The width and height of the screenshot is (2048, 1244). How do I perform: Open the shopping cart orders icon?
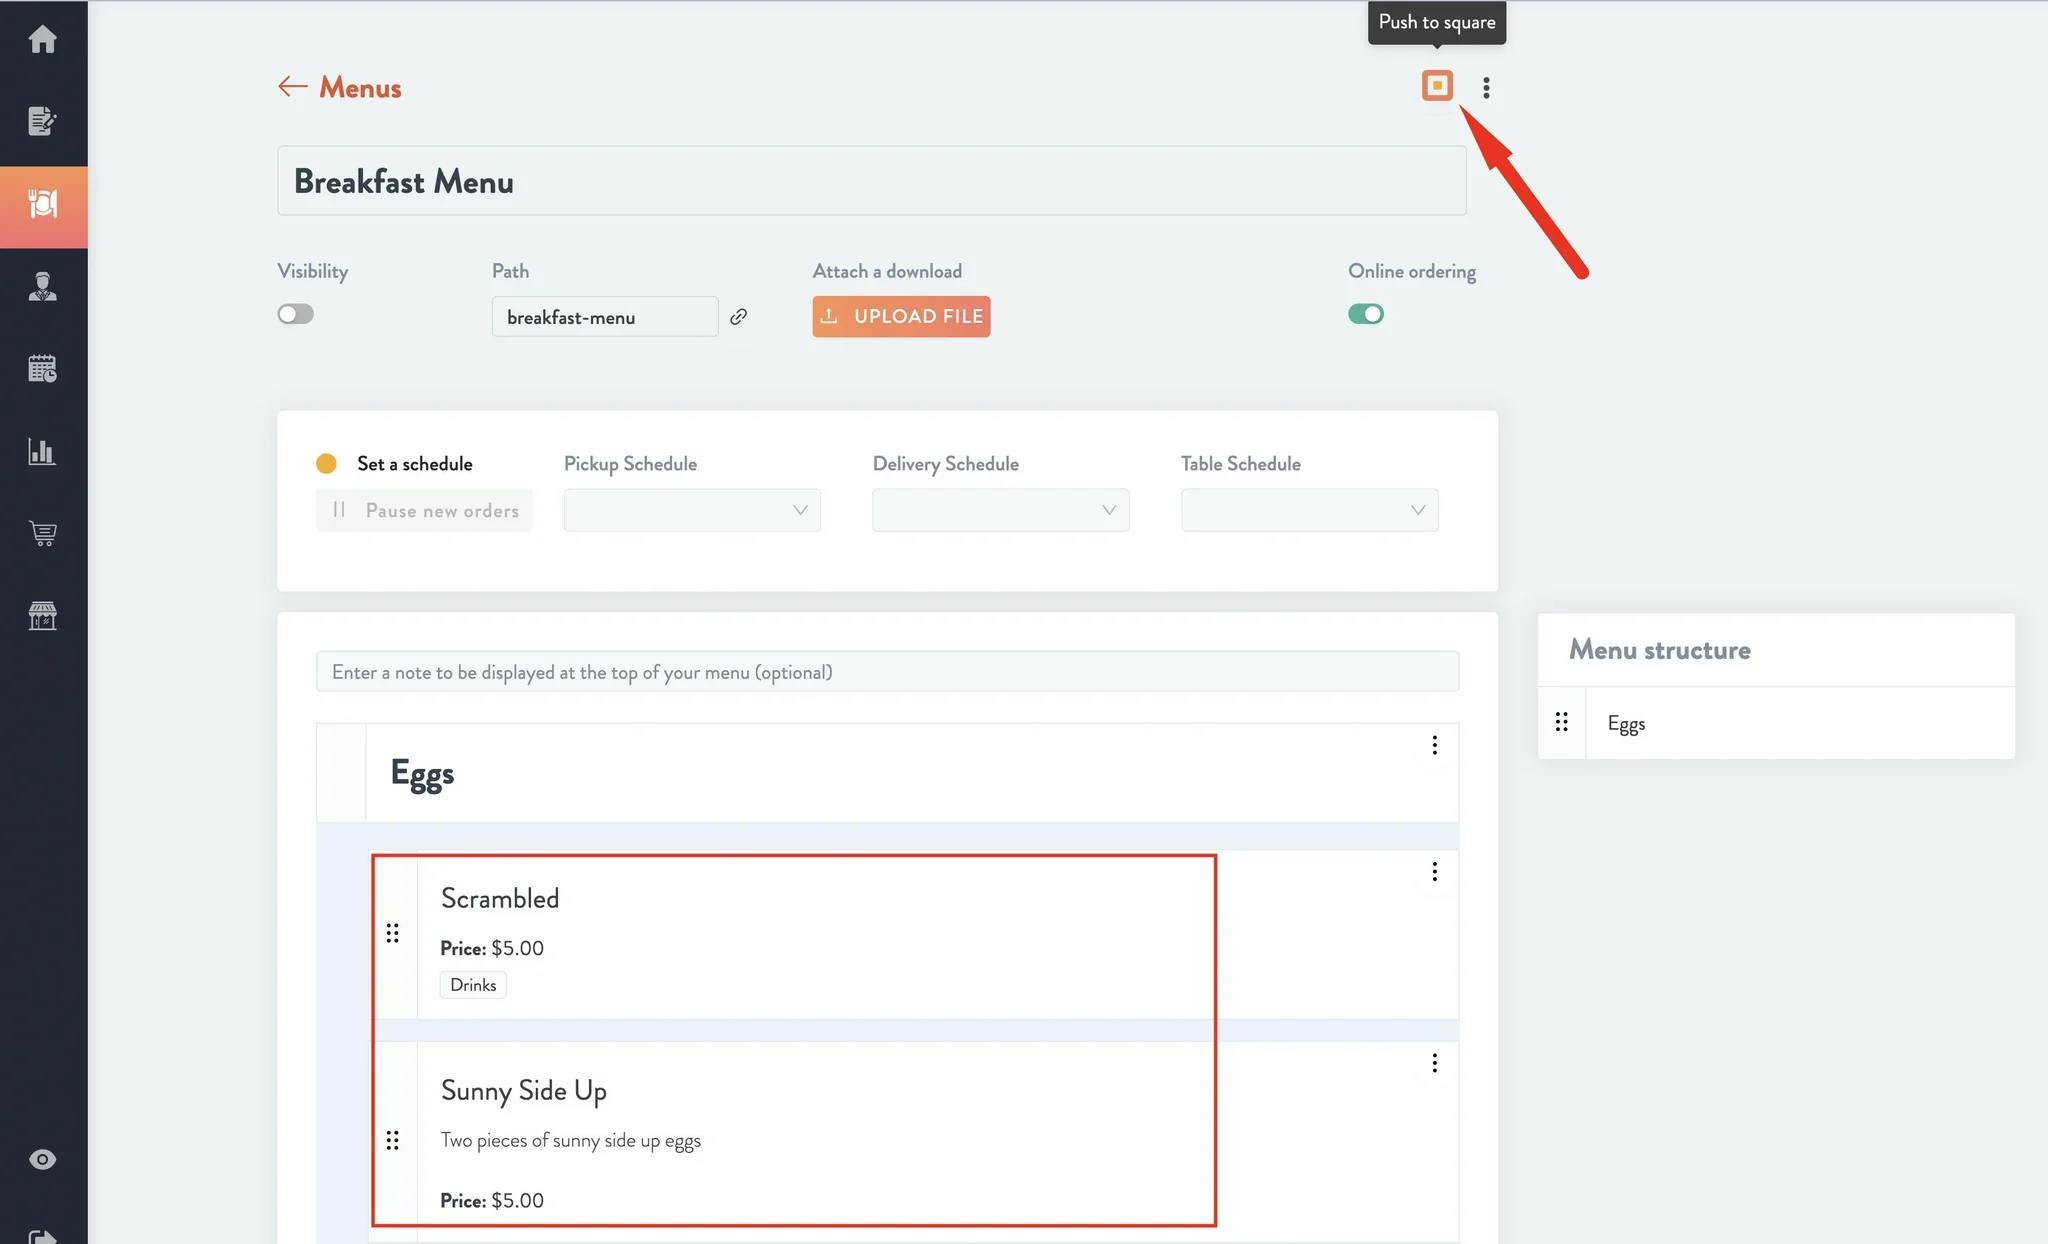coord(42,533)
